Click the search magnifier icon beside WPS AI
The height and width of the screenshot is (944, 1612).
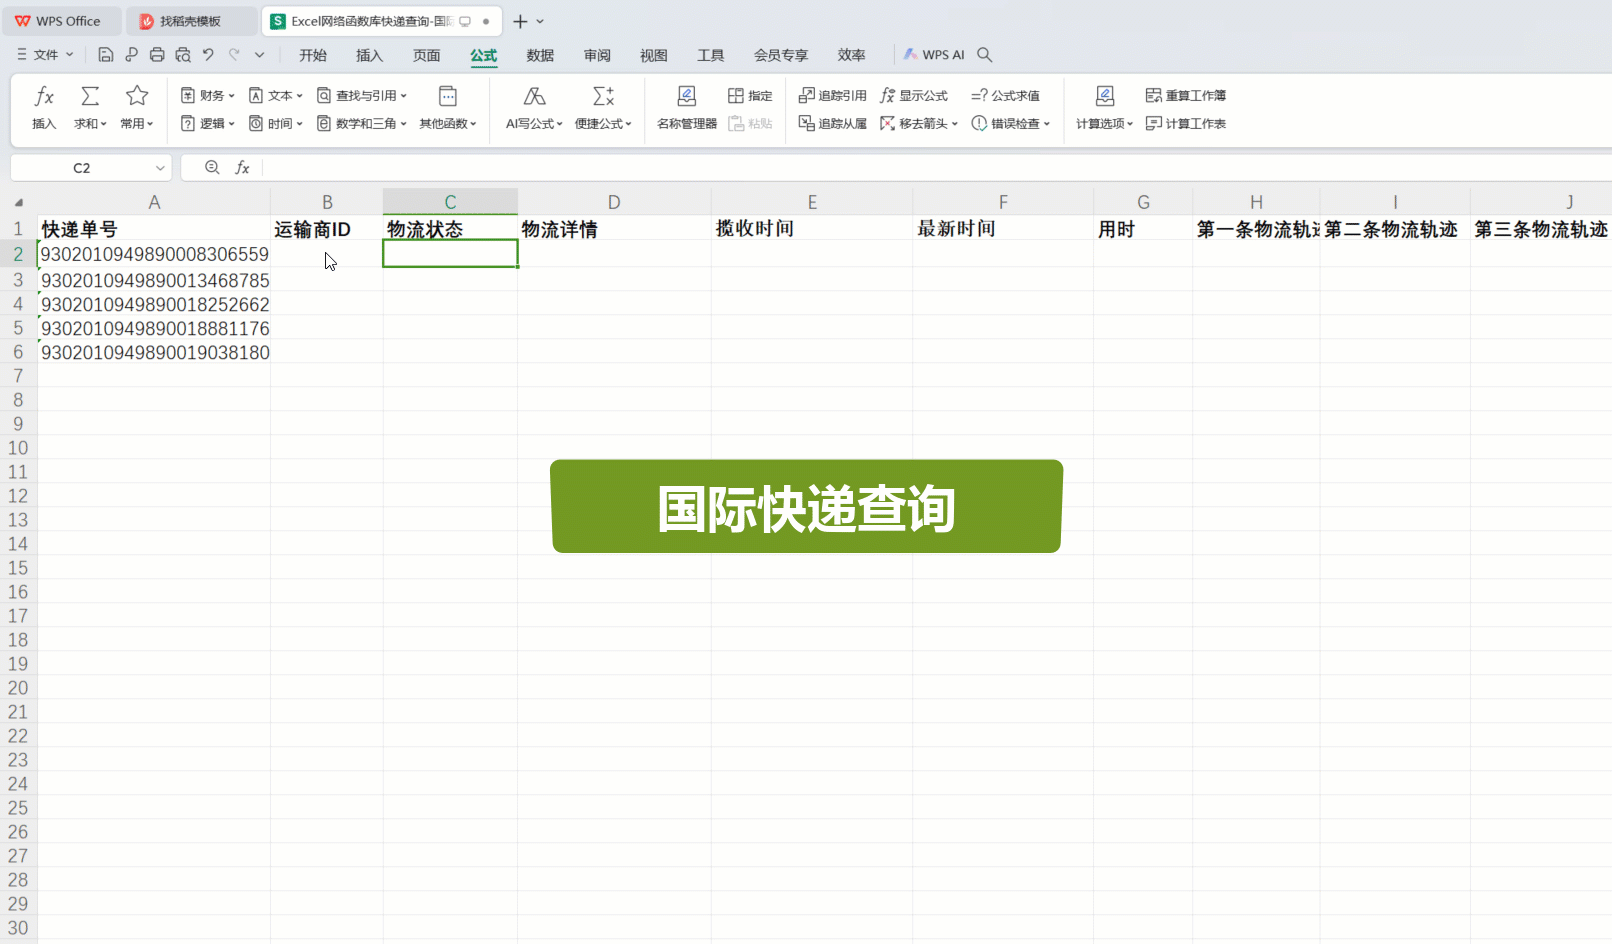coord(984,55)
